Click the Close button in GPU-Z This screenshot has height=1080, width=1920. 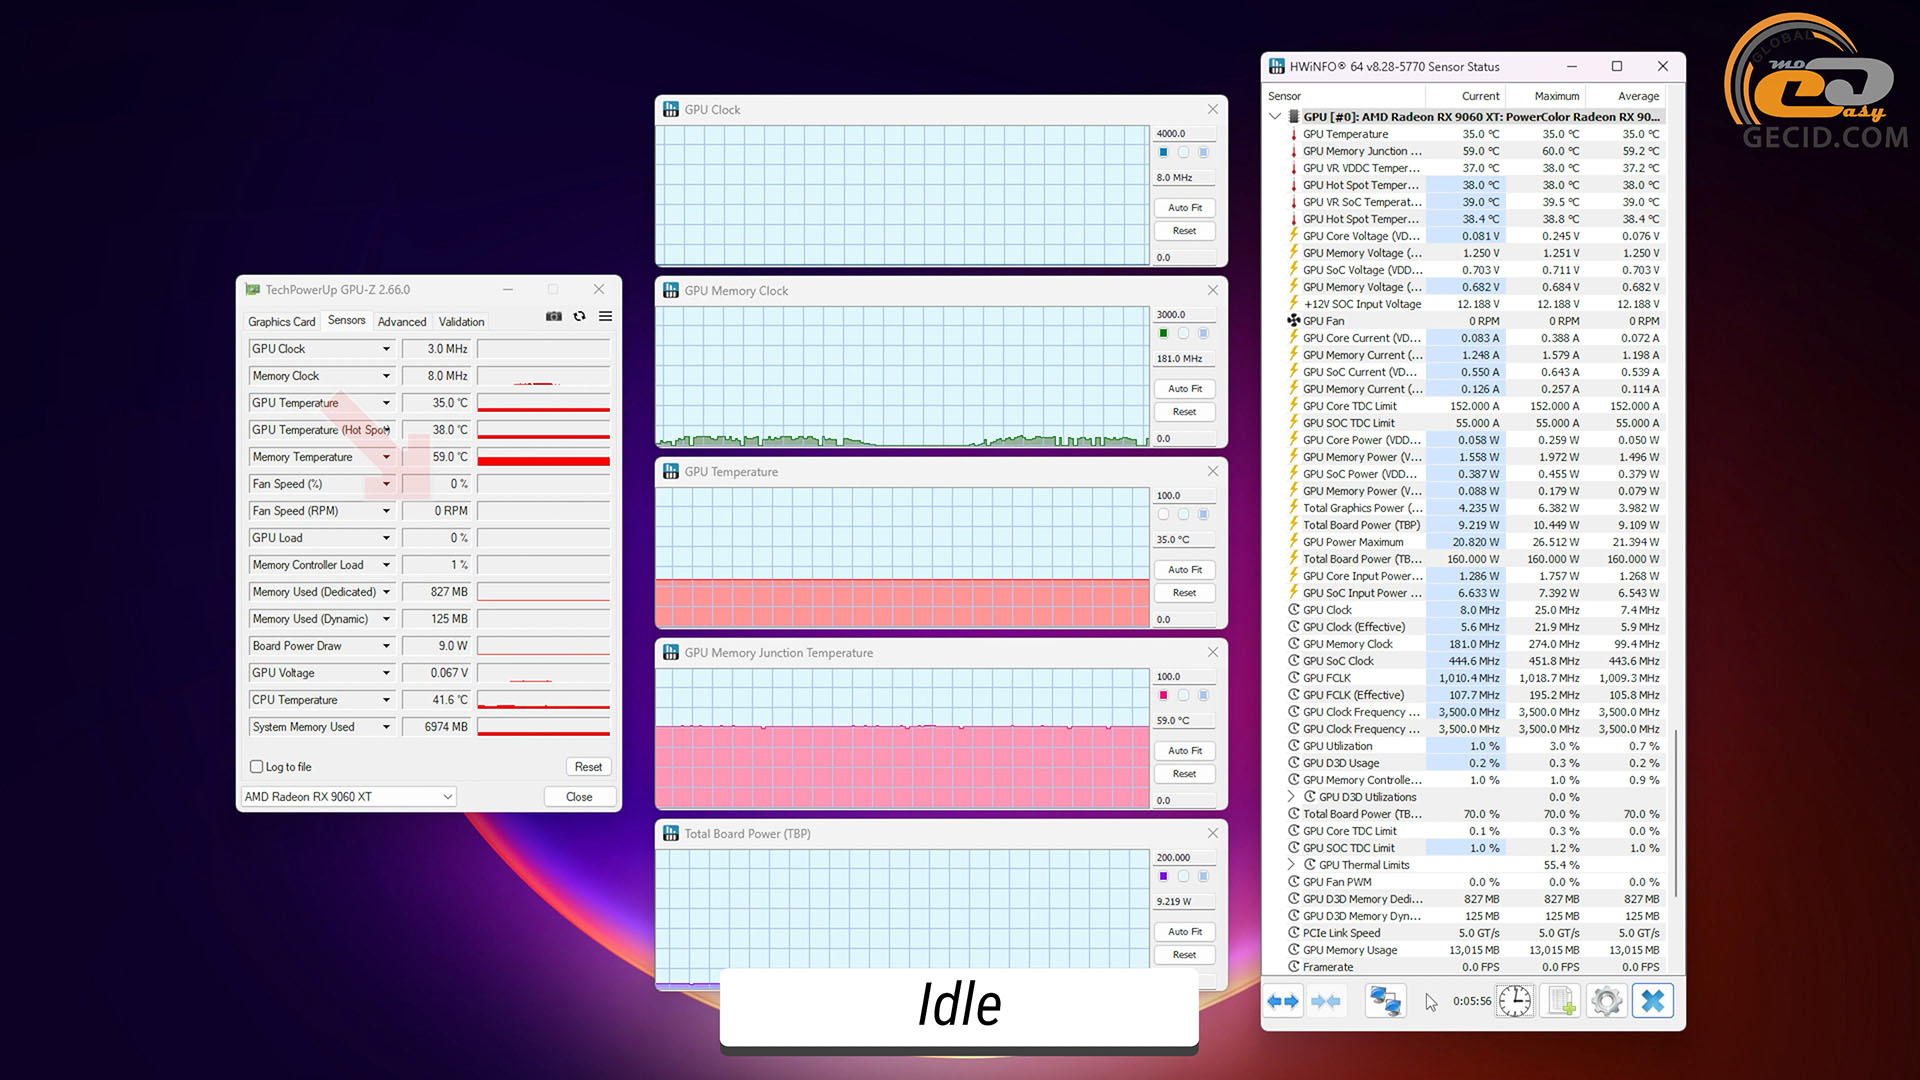pos(579,797)
